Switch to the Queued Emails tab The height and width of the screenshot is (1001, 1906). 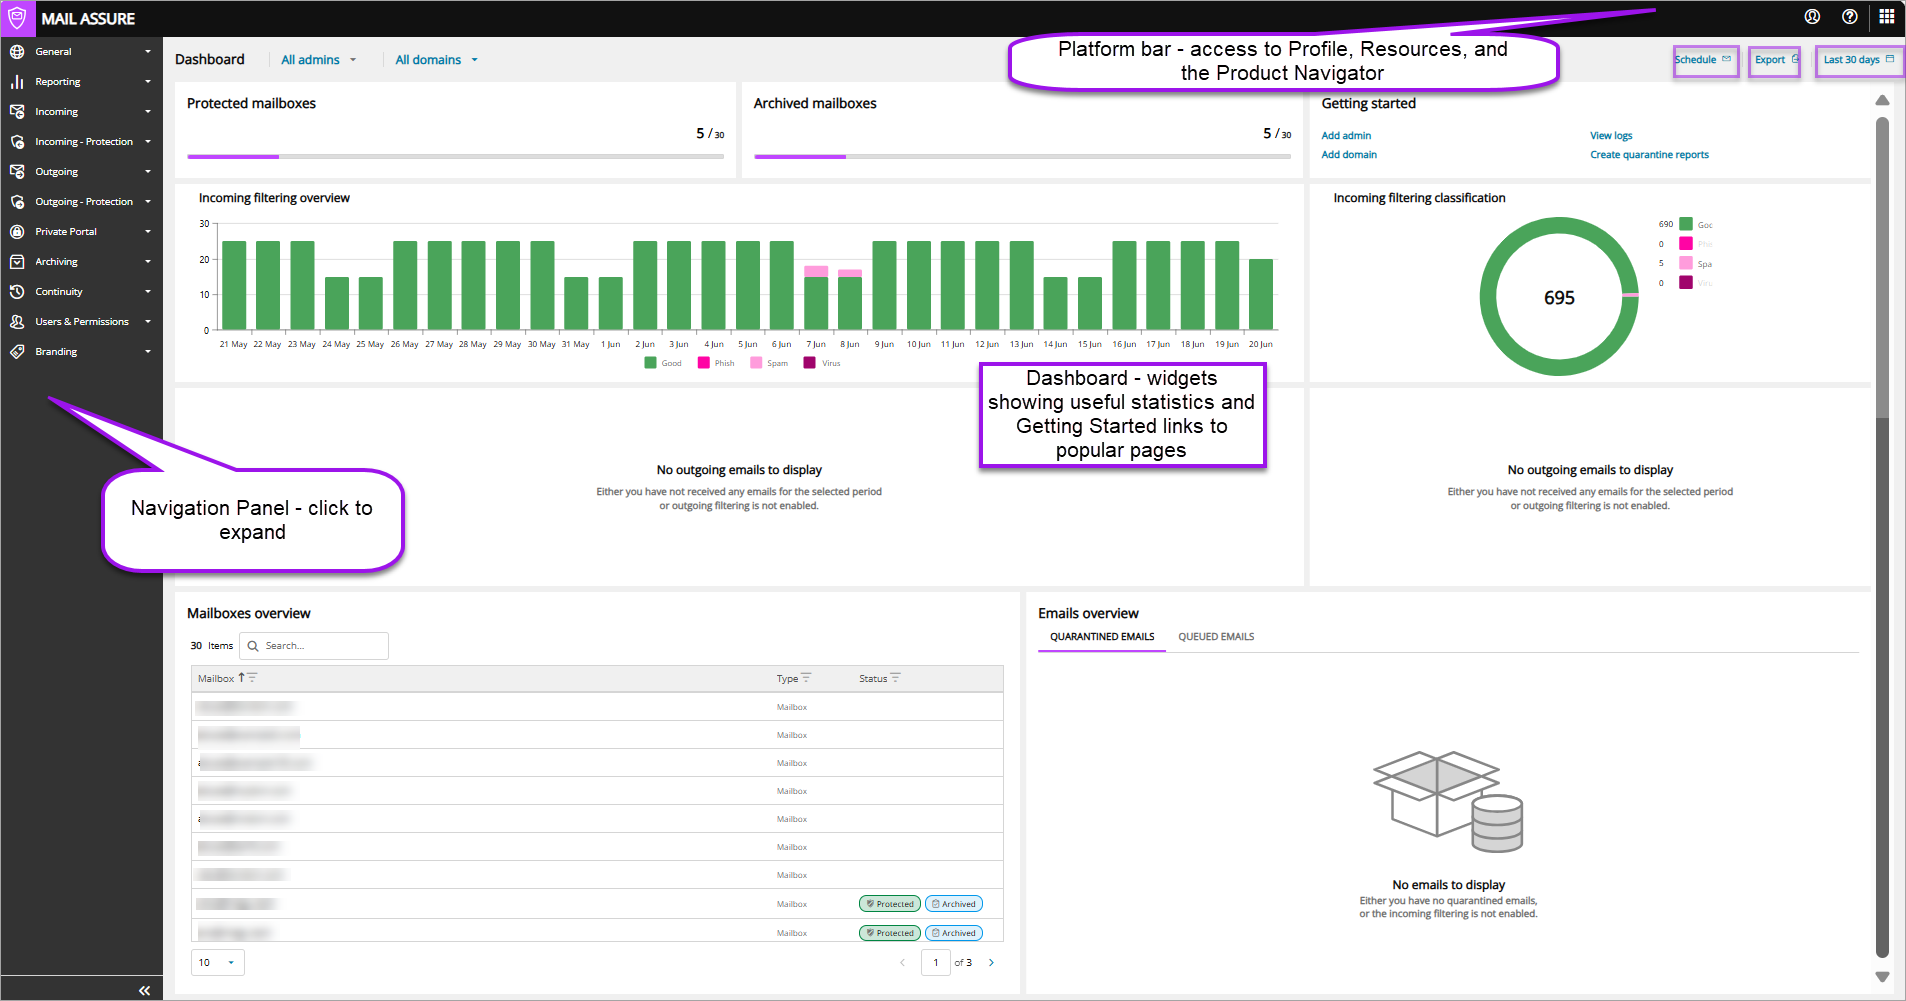1216,637
